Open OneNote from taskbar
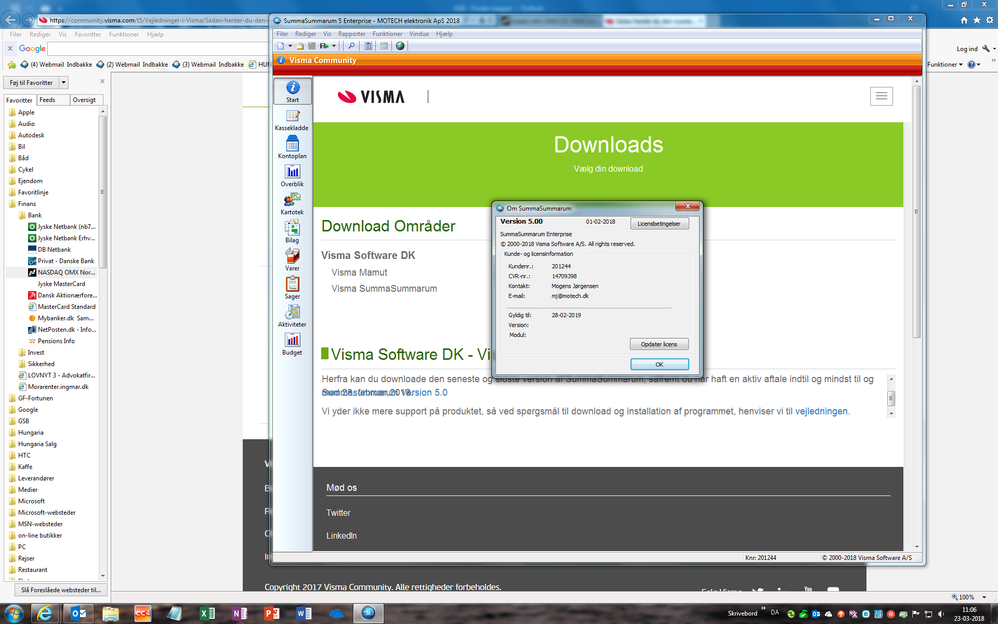The image size is (998, 624). tap(239, 614)
